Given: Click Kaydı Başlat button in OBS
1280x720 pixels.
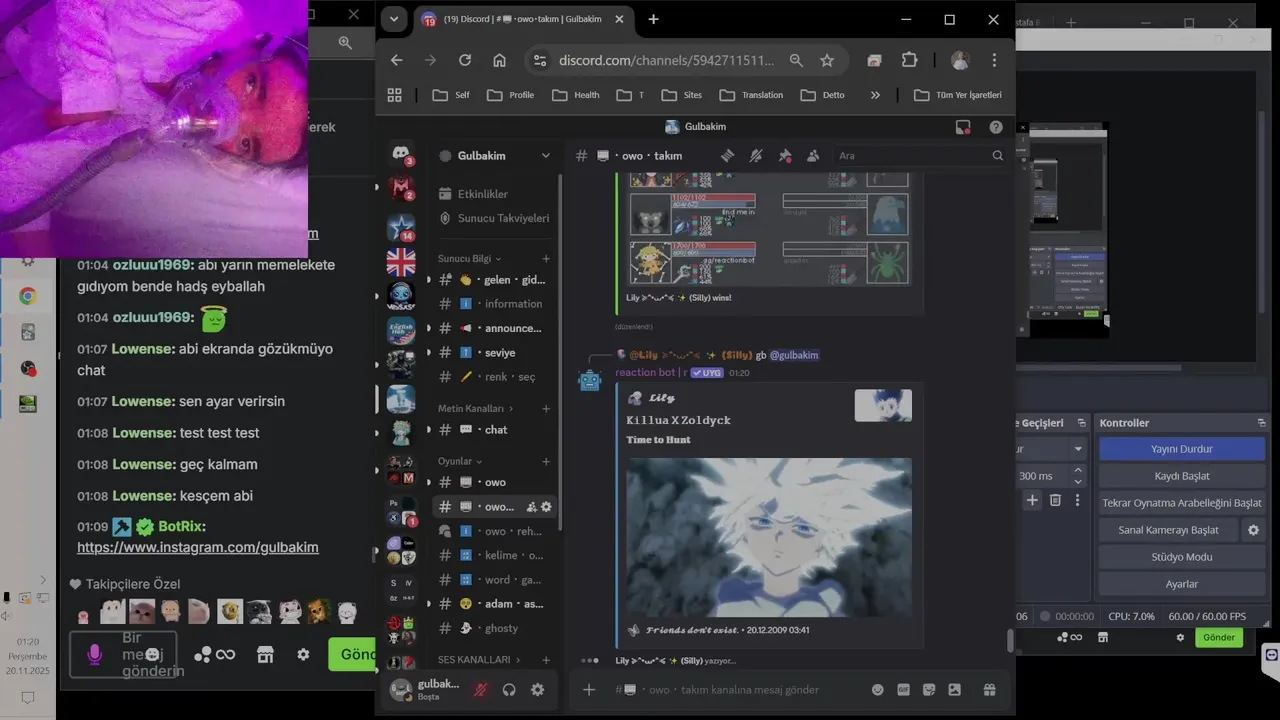Looking at the screenshot, I should pyautogui.click(x=1182, y=476).
